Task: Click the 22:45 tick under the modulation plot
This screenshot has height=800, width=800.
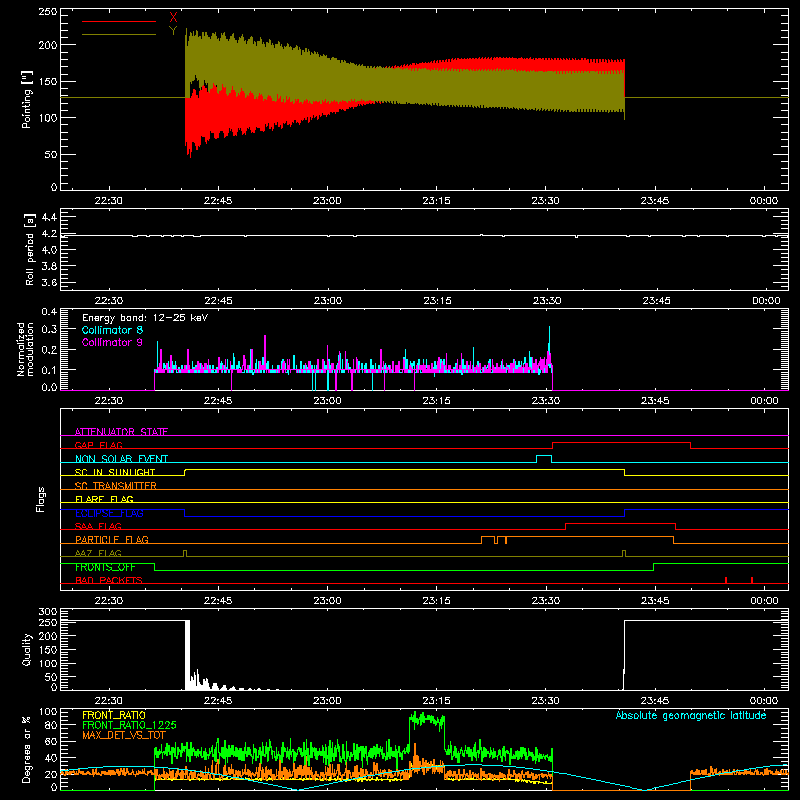Action: pyautogui.click(x=218, y=401)
